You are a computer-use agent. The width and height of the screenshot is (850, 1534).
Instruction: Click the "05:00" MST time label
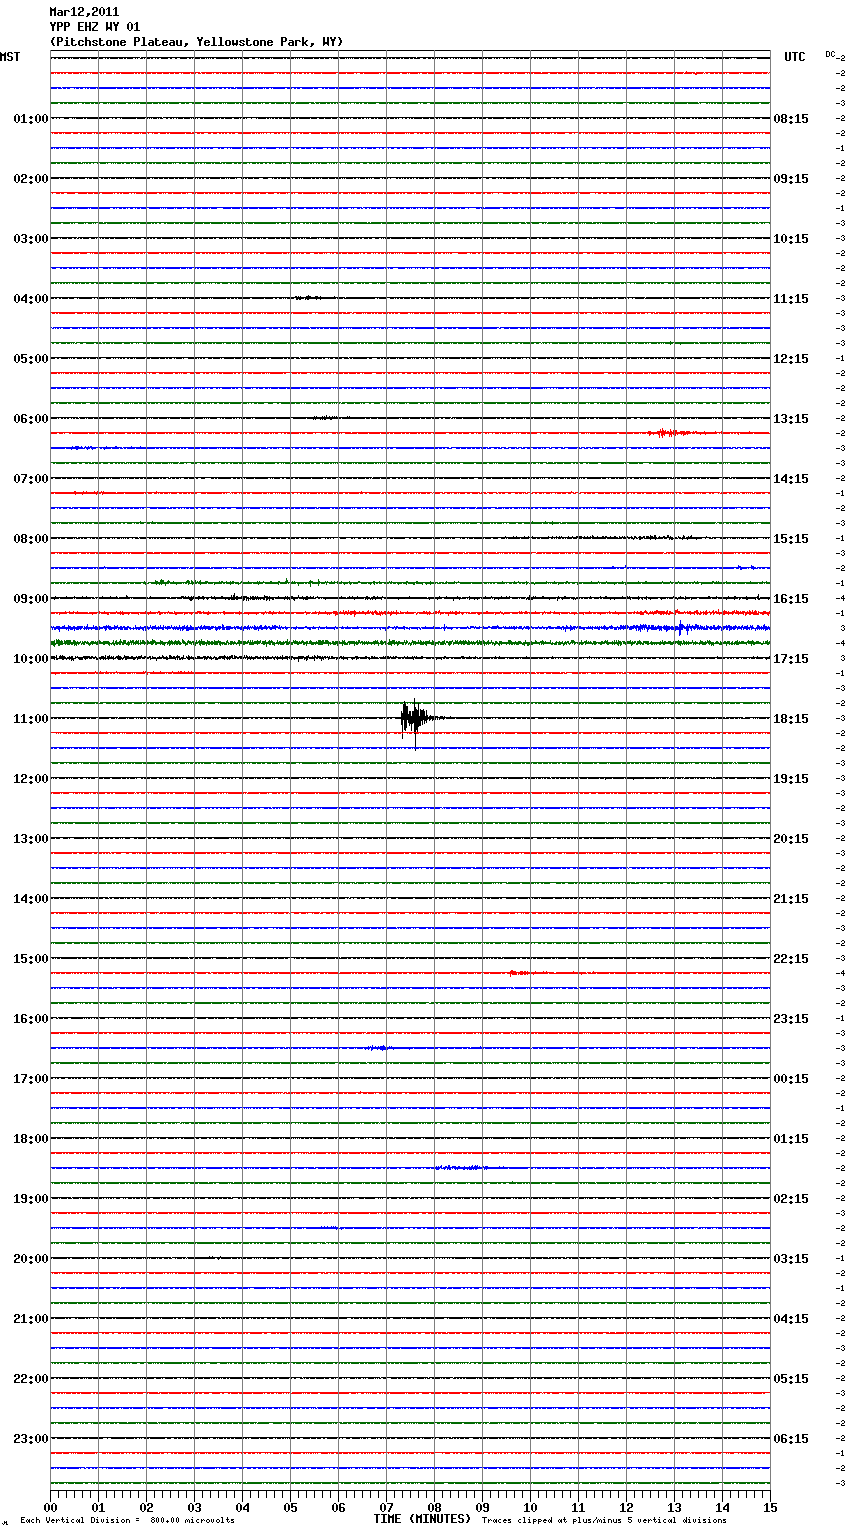tap(30, 359)
